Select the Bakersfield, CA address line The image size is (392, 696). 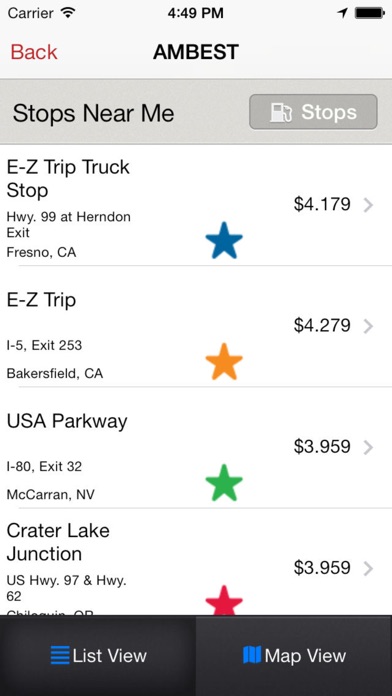click(55, 373)
